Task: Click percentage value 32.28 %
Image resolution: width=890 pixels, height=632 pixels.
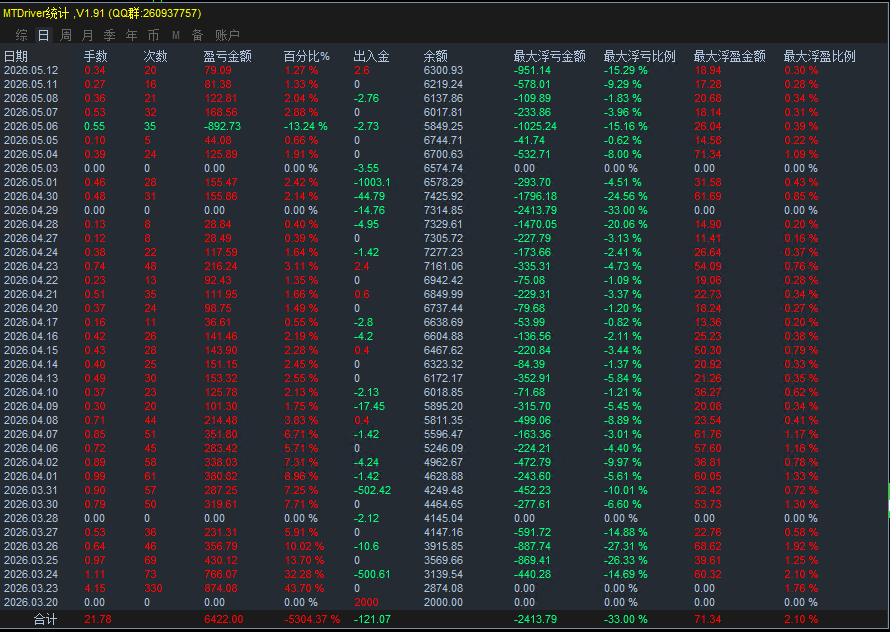Action: click(x=304, y=574)
